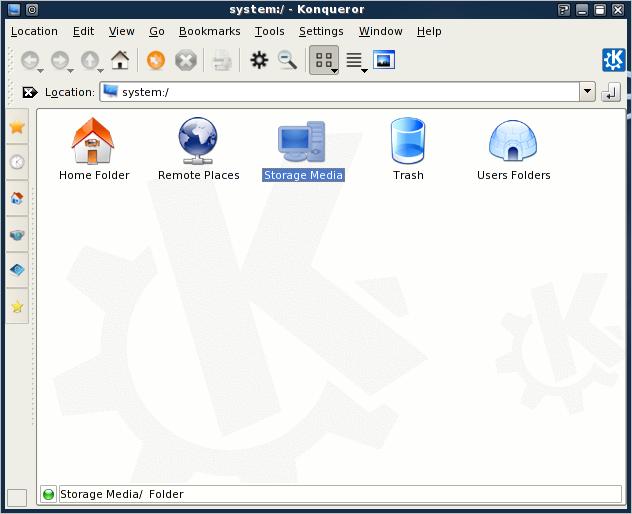Image resolution: width=632 pixels, height=514 pixels.
Task: Open Network sidebar tab
Action: (x=17, y=235)
